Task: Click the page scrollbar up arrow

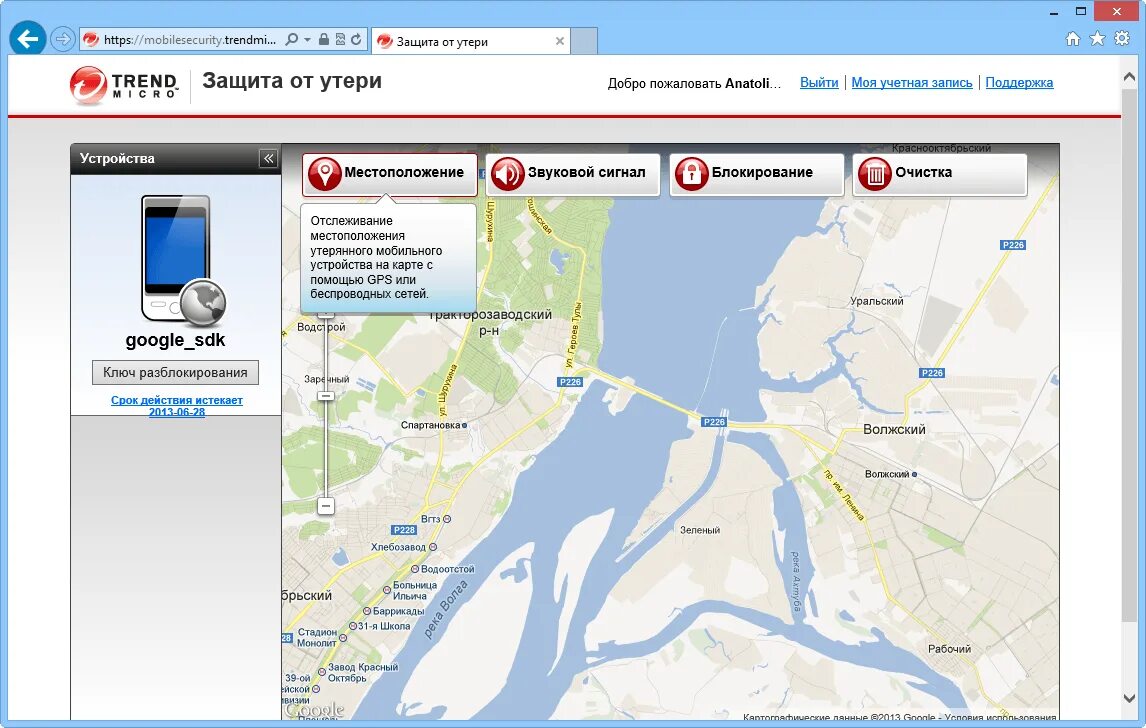Action: tap(1129, 77)
